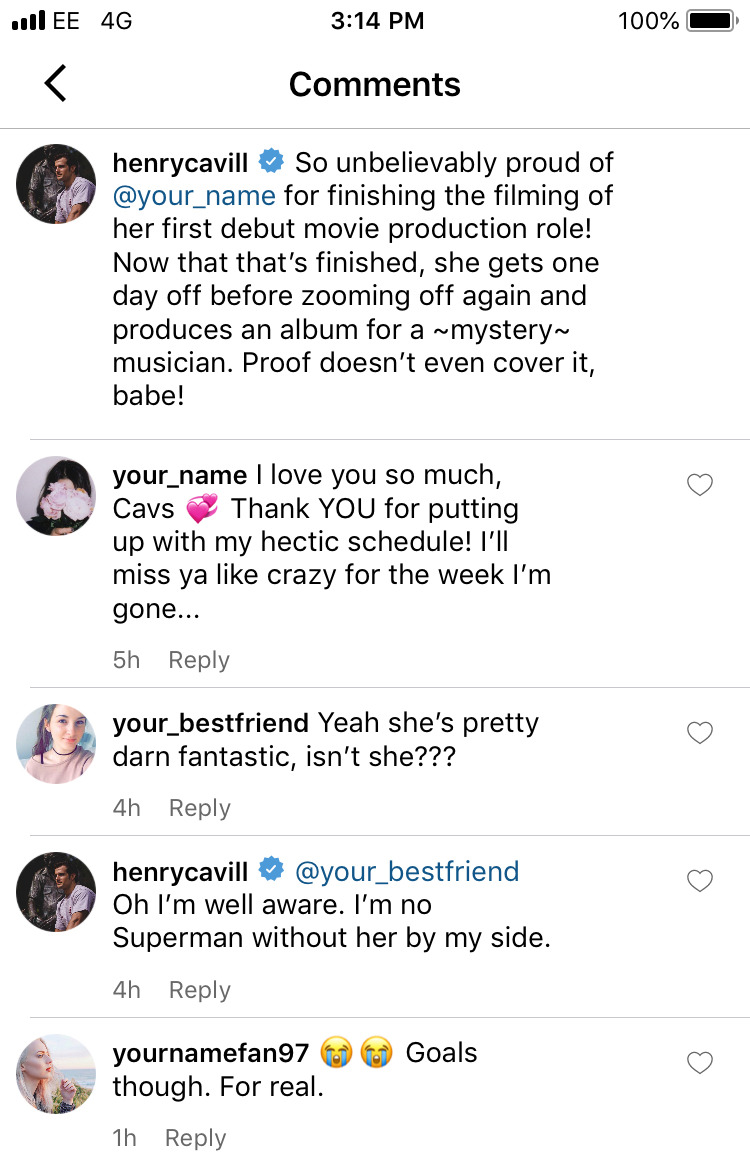Reply to your_name's comment

(x=199, y=660)
